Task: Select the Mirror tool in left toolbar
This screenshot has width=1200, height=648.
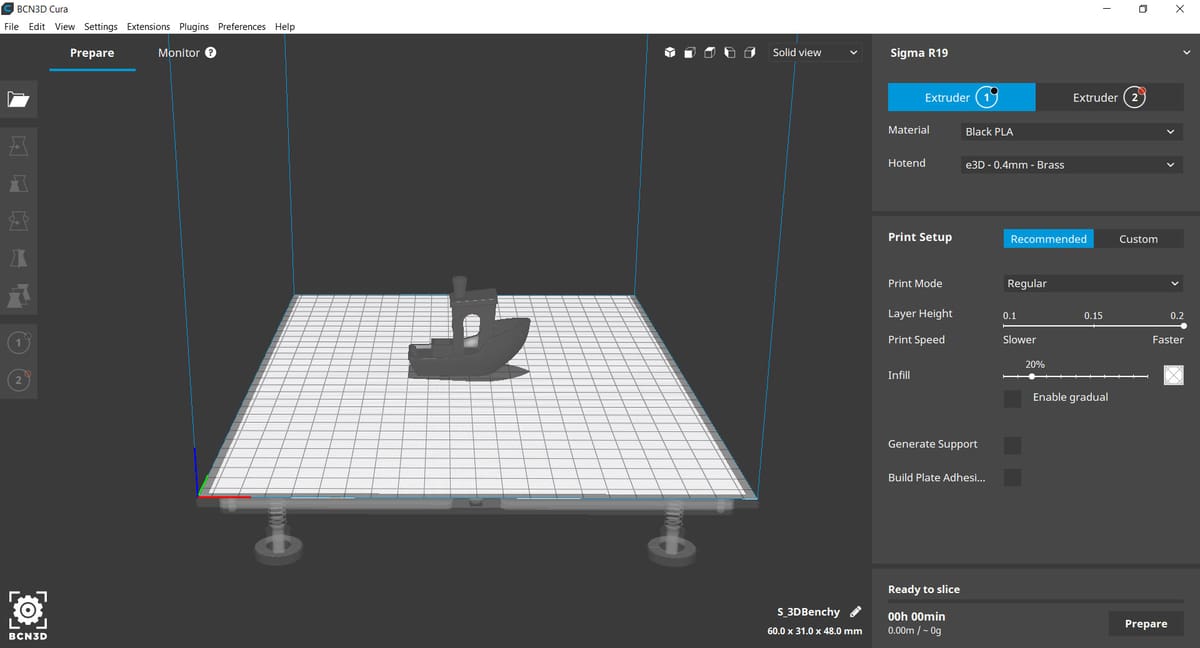Action: tap(18, 258)
